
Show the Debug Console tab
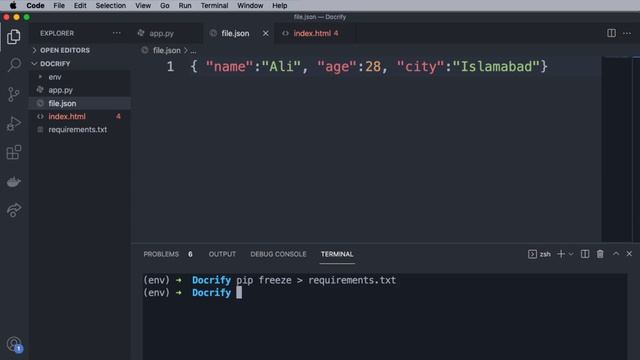click(278, 254)
